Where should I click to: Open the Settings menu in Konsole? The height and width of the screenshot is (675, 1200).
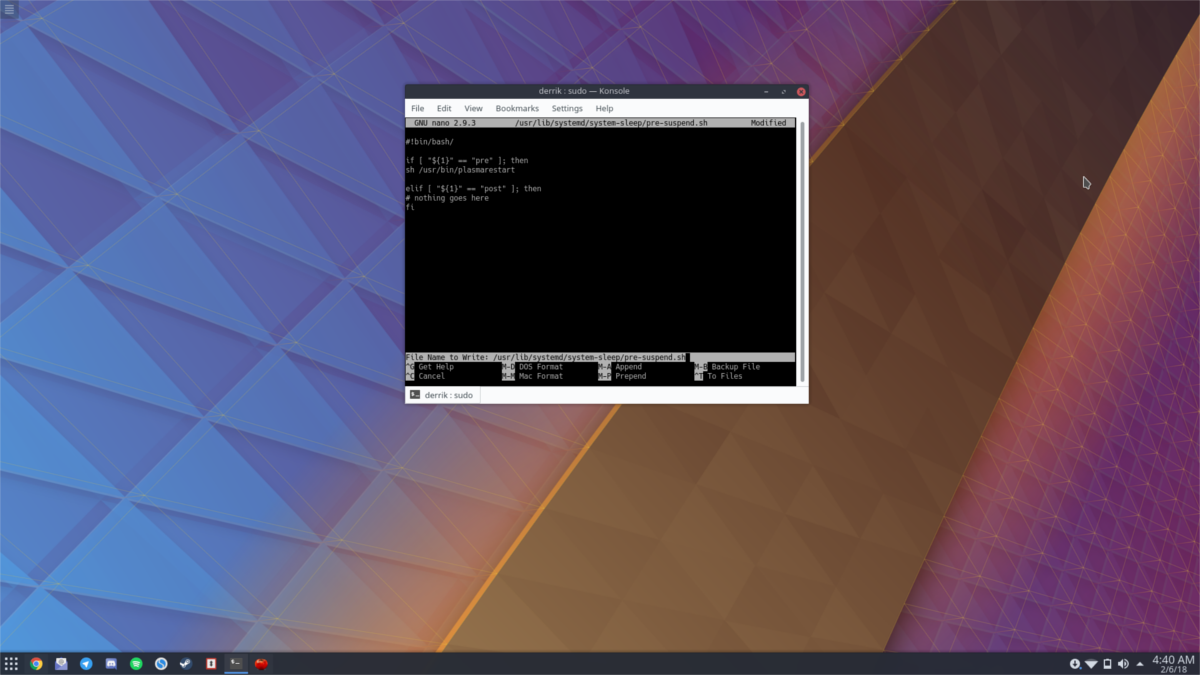pos(567,108)
